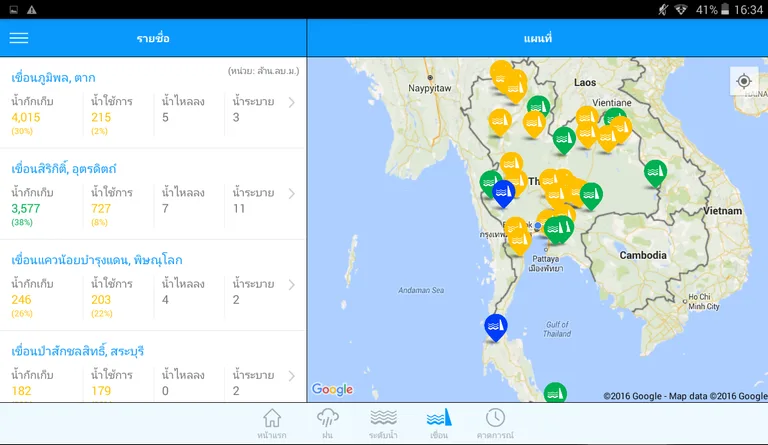Screen dimensions: 768x445
Task: Open the hamburger navigation menu
Action: click(x=19, y=38)
